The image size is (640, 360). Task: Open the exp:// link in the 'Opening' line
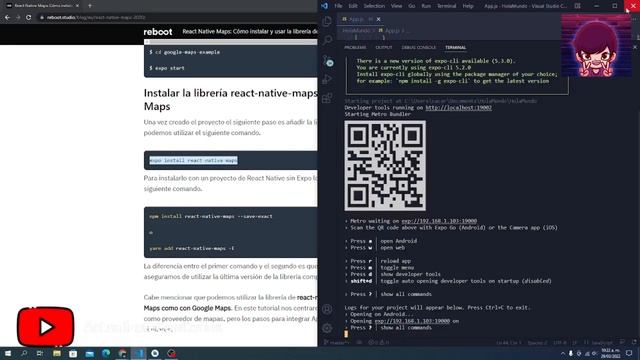[412, 321]
